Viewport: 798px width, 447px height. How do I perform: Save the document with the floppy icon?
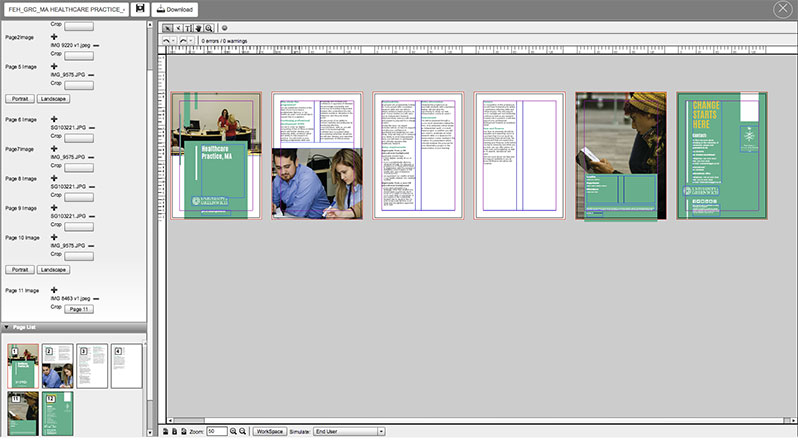140,9
